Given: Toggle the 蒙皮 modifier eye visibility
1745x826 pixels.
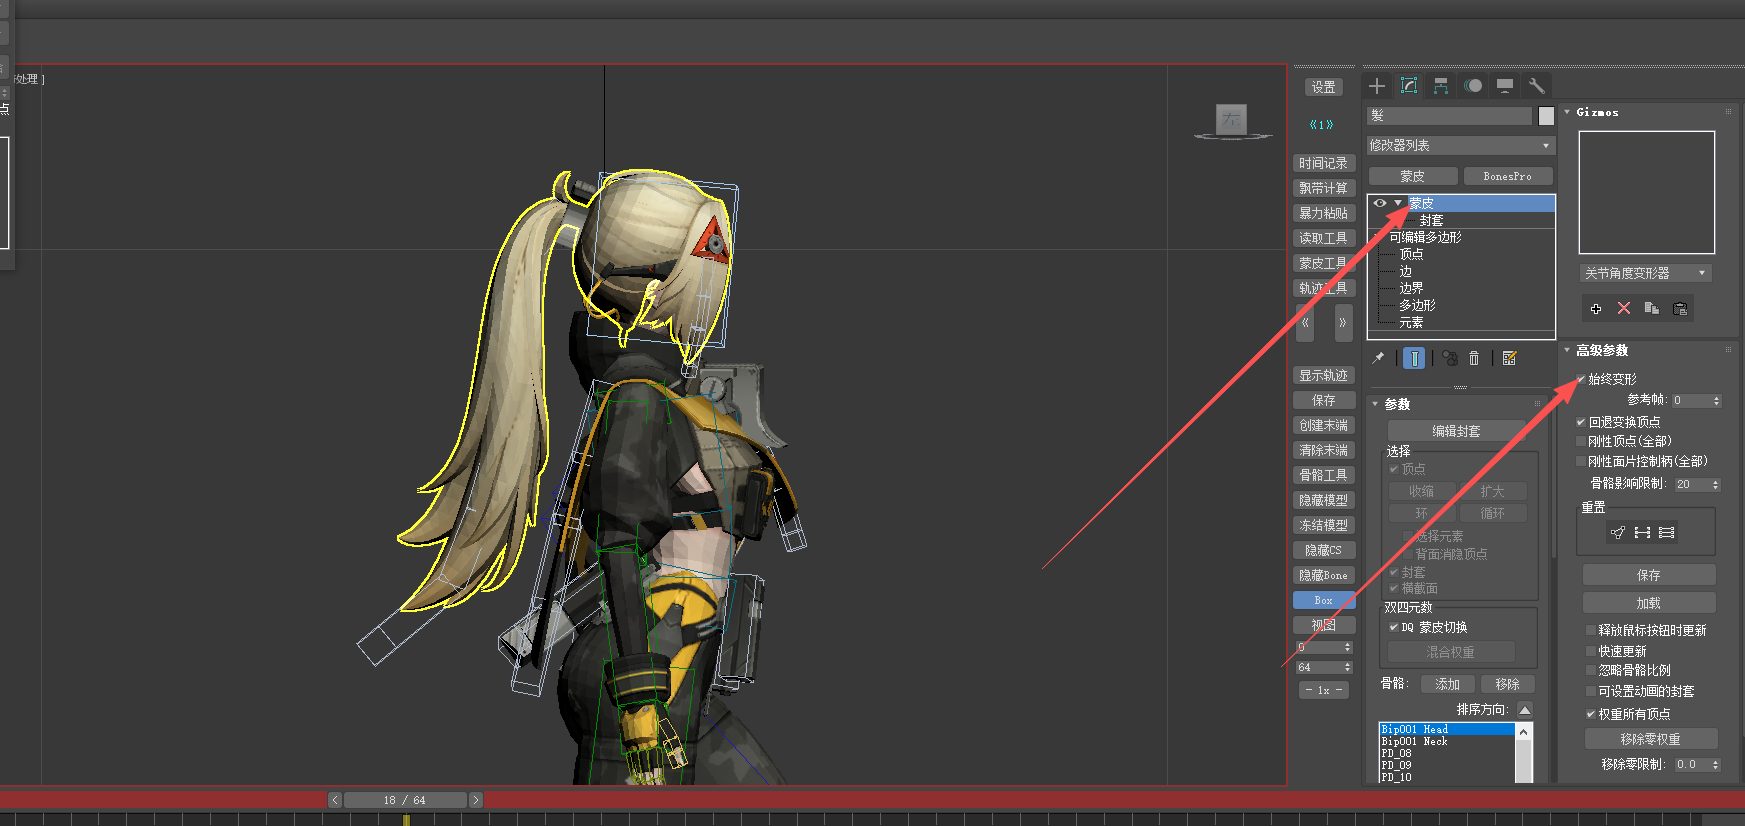Looking at the screenshot, I should (x=1380, y=203).
